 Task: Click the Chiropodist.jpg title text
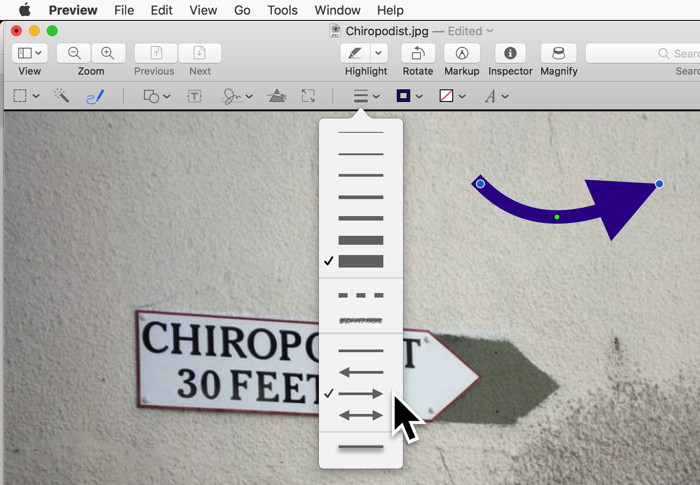pos(387,31)
